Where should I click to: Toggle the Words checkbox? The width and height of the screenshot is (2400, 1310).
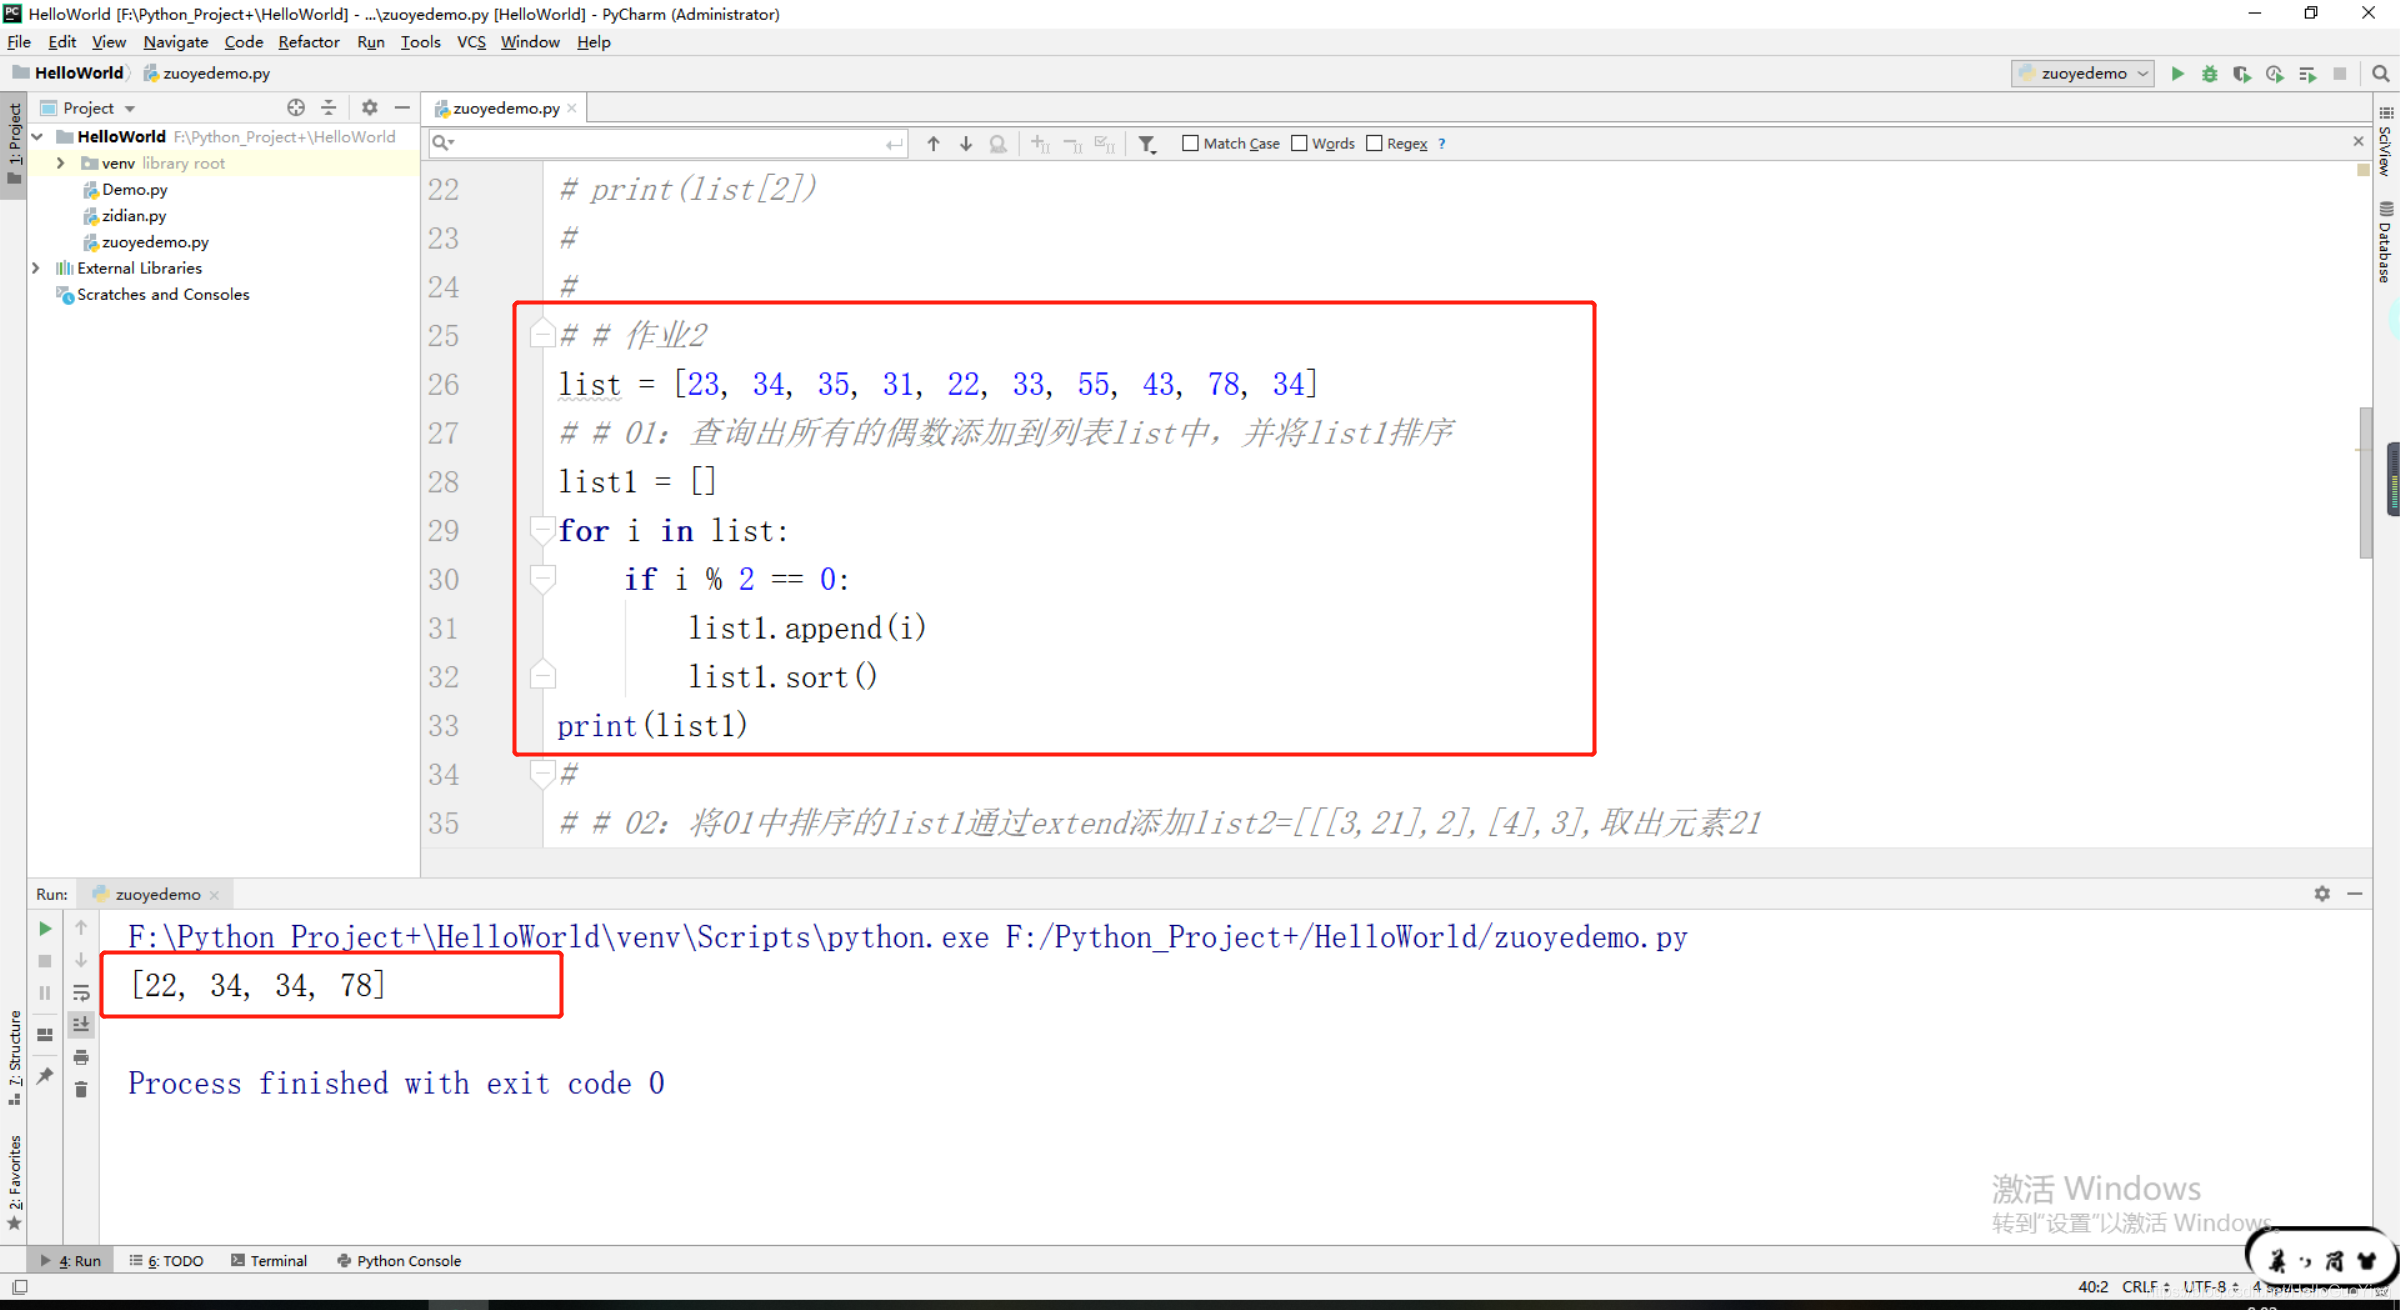click(1299, 143)
